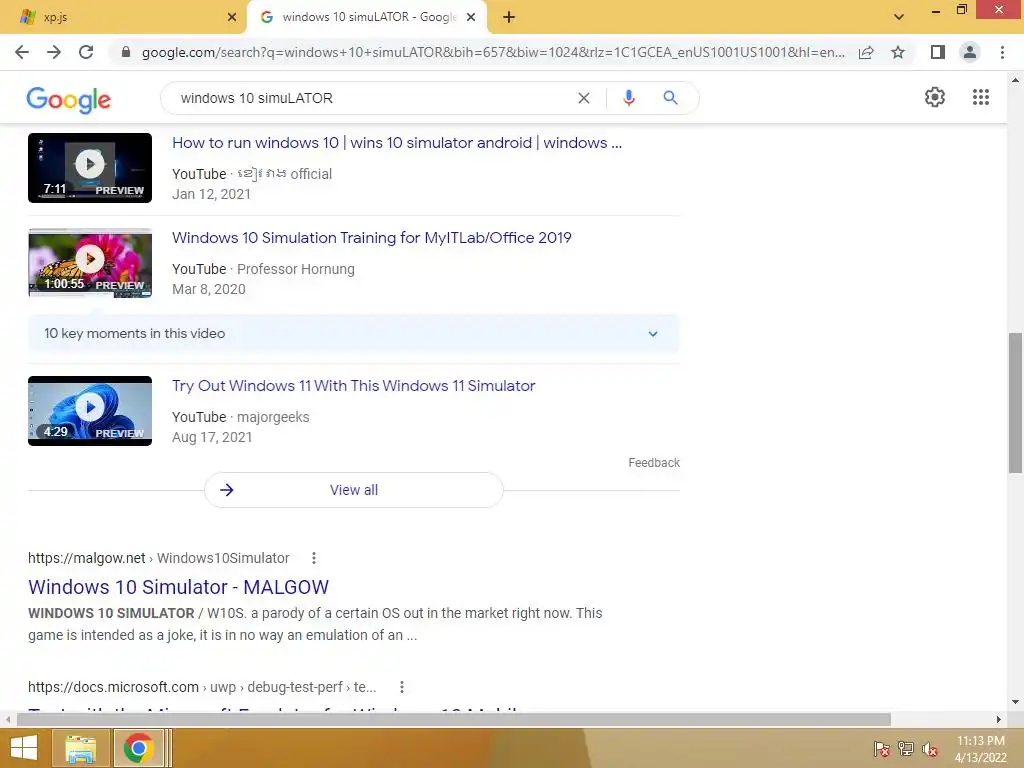This screenshot has height=768, width=1024.
Task: Close the windows 10 simuLATOR tab
Action: pos(471,18)
